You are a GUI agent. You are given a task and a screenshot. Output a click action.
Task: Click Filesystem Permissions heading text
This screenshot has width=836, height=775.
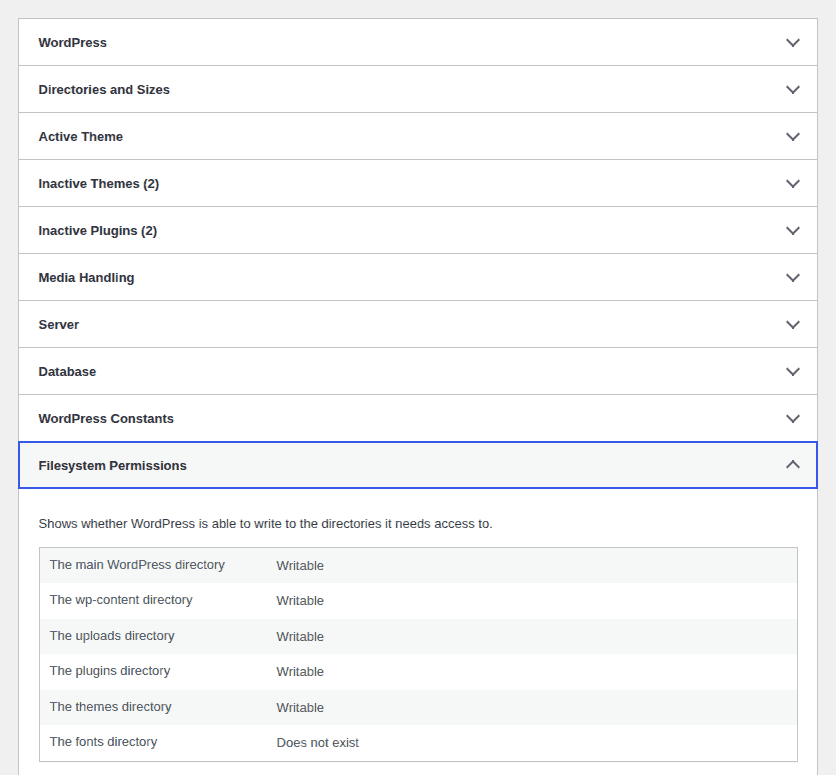[x=112, y=465]
